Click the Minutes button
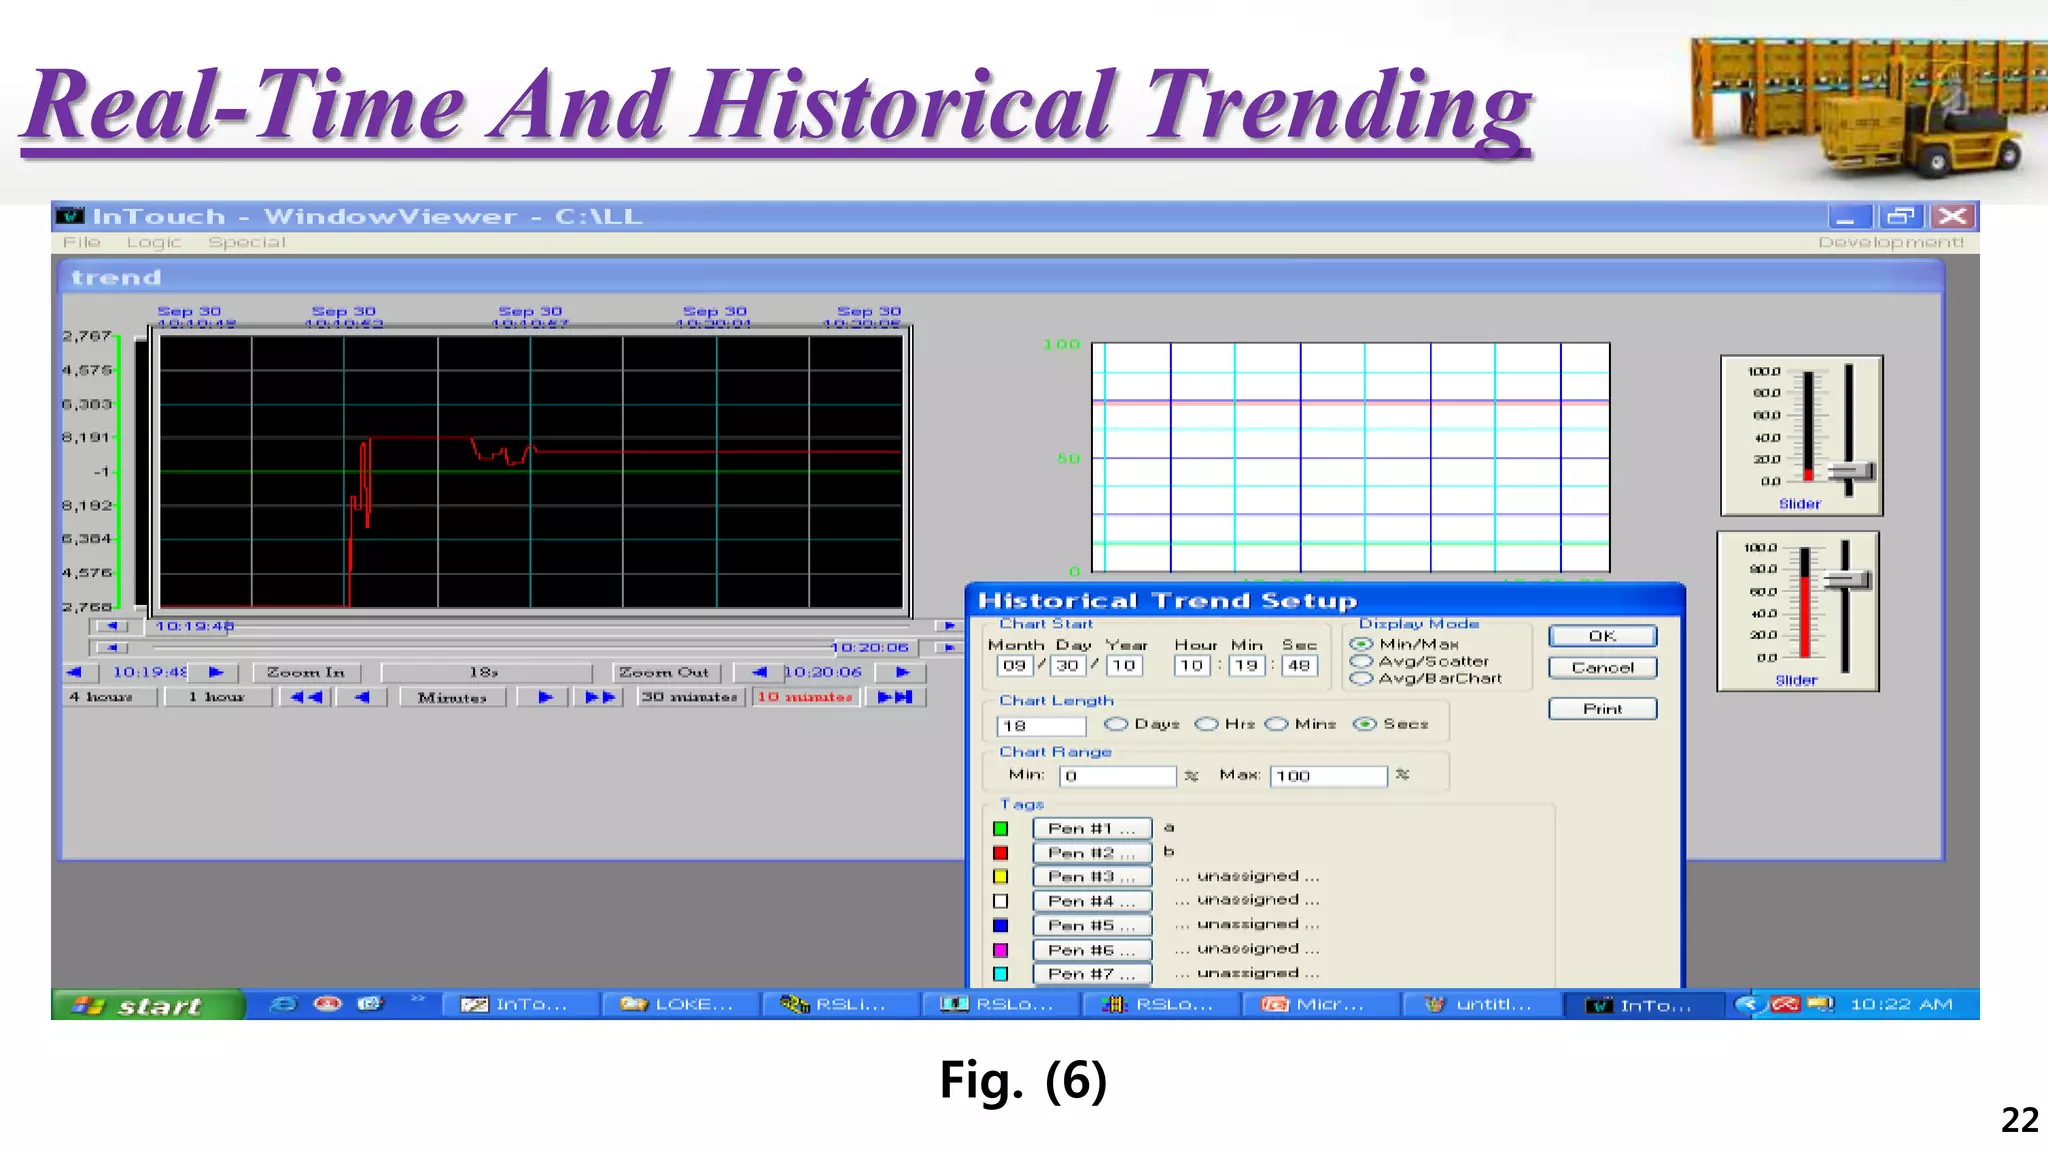 point(452,697)
